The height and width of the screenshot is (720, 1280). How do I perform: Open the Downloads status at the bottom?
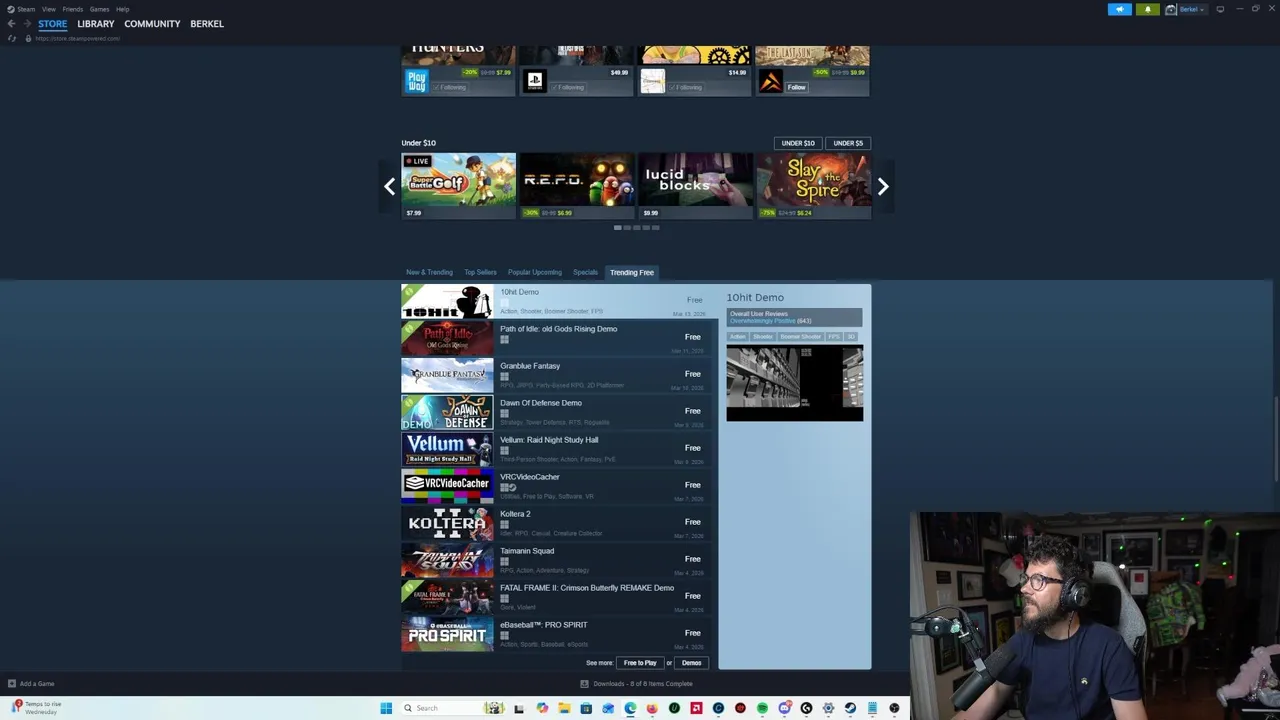point(637,684)
